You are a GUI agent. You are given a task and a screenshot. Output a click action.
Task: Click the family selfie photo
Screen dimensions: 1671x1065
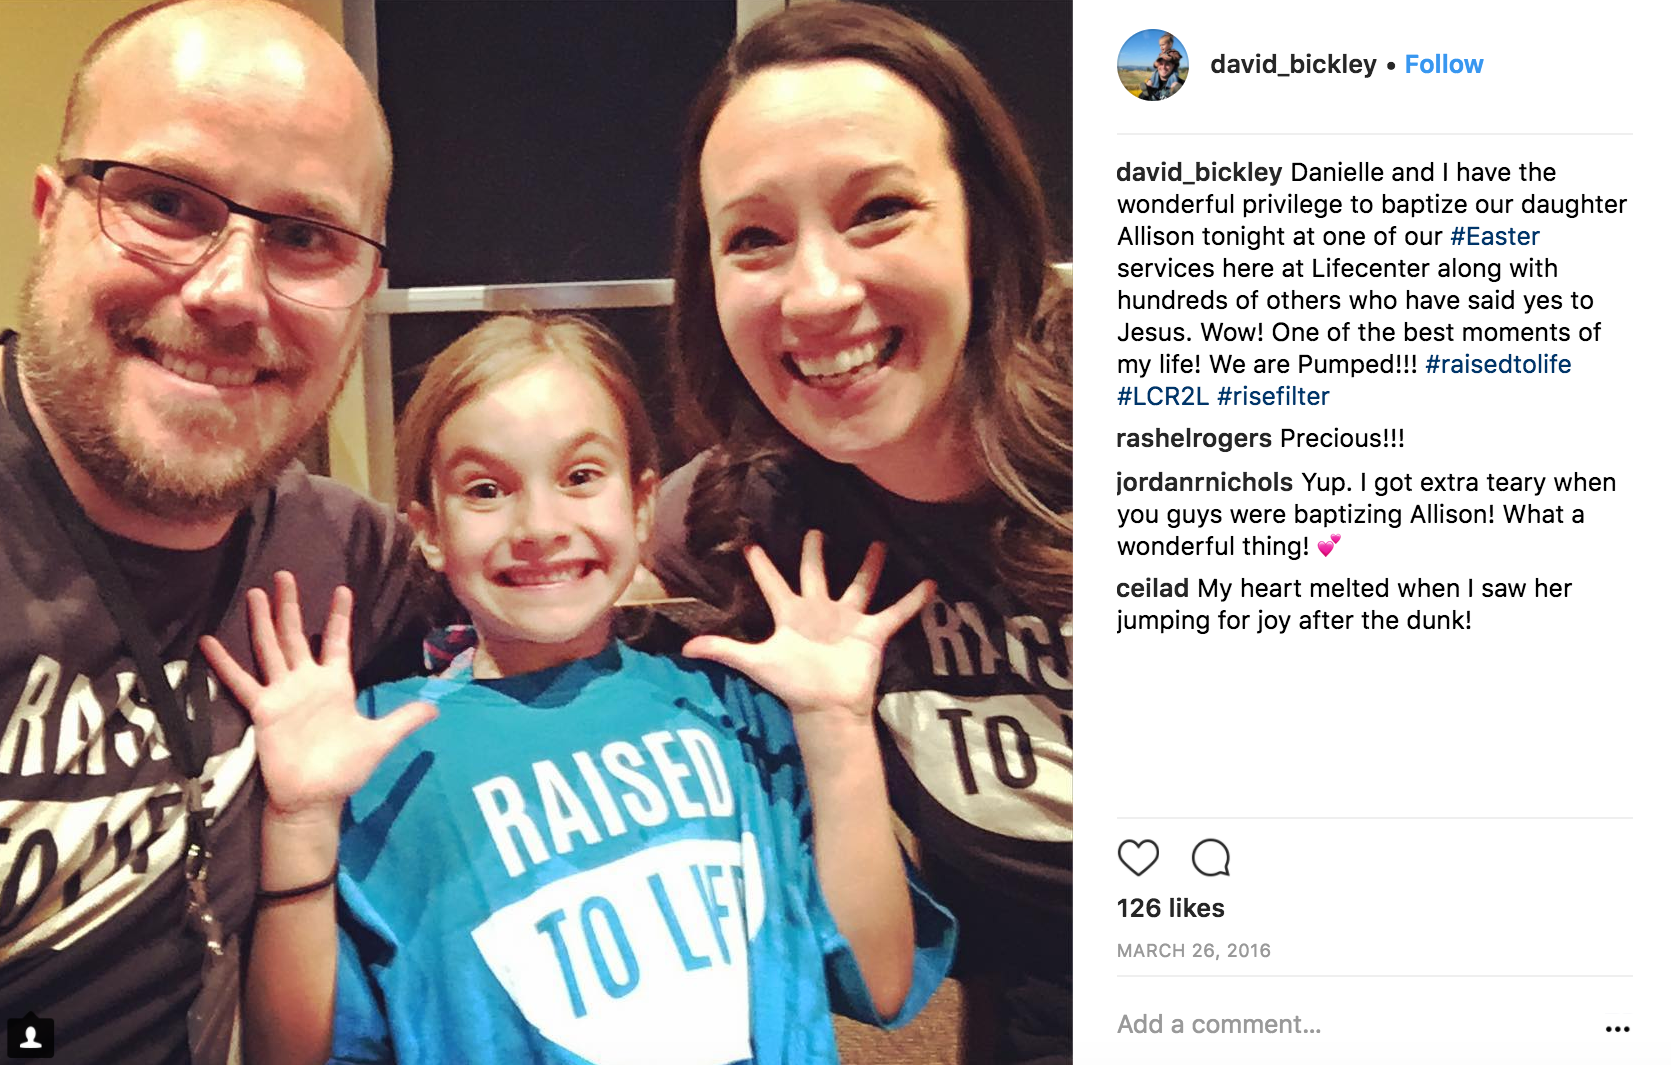coord(536,532)
